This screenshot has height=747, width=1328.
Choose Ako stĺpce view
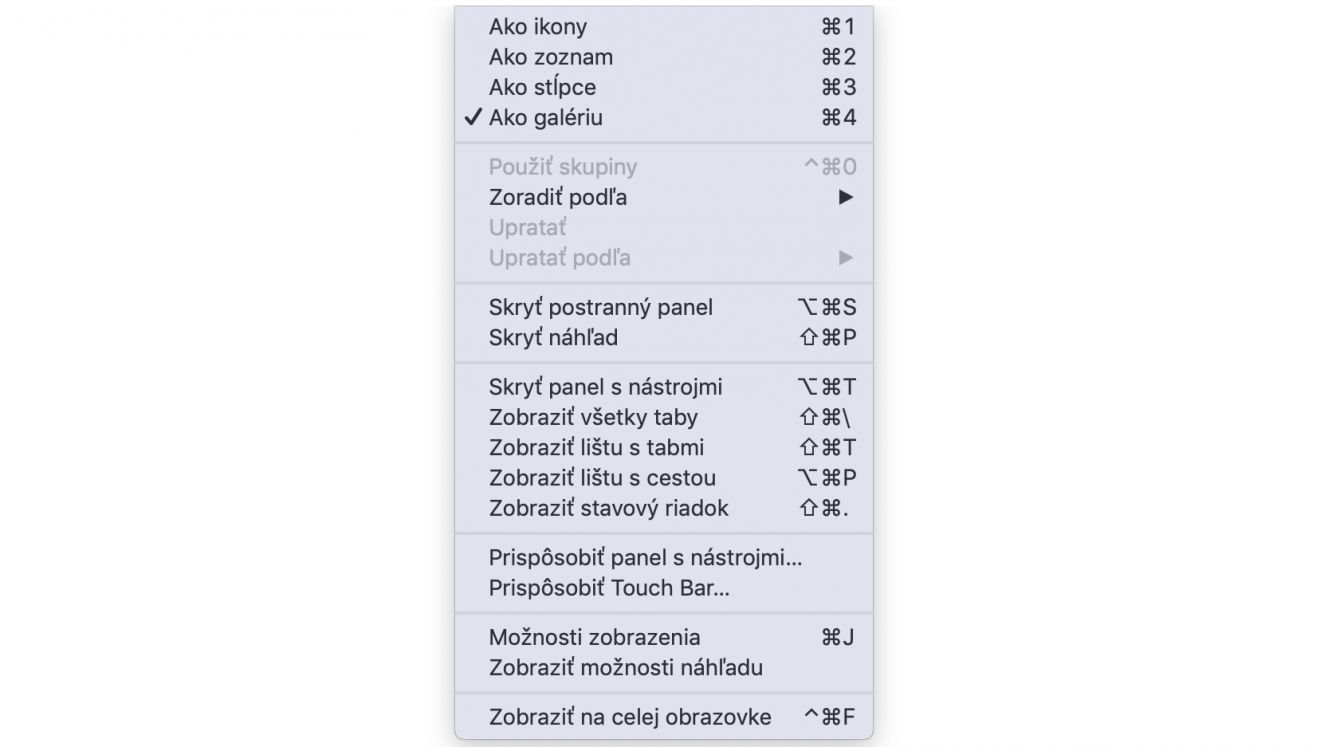click(664, 87)
